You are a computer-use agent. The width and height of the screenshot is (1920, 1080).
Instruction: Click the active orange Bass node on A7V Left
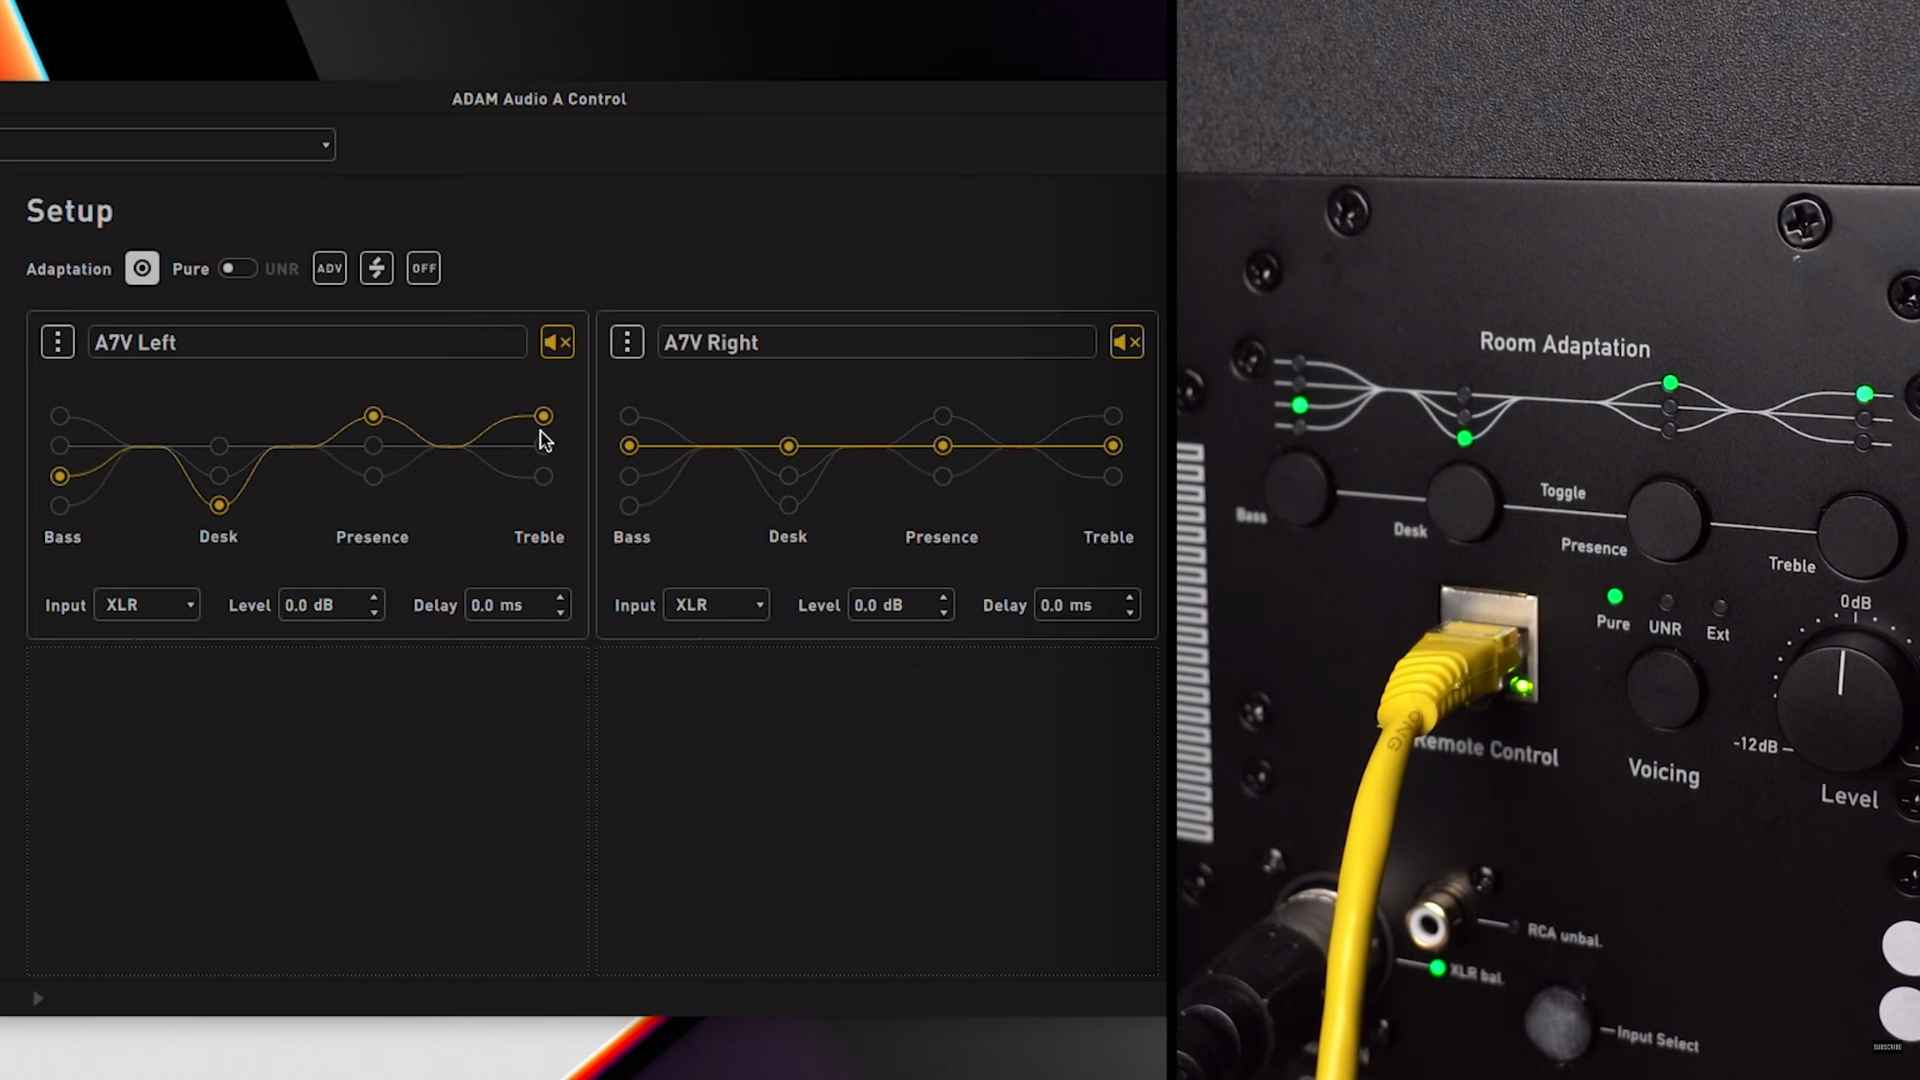[60, 476]
